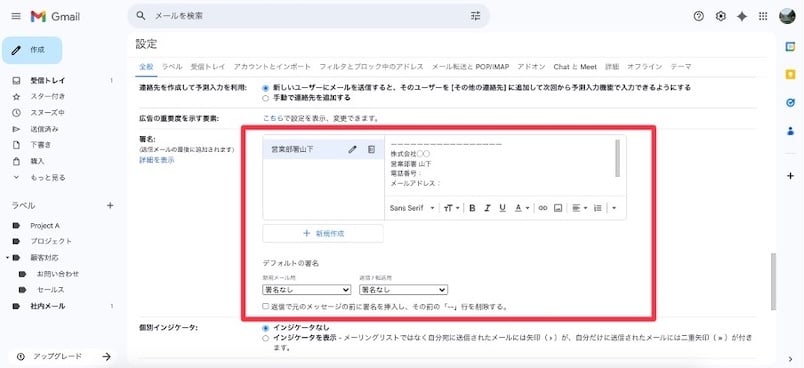804x368 pixels.
Task: Edit the 営業部署山下 signature name pencil
Action: click(x=352, y=149)
